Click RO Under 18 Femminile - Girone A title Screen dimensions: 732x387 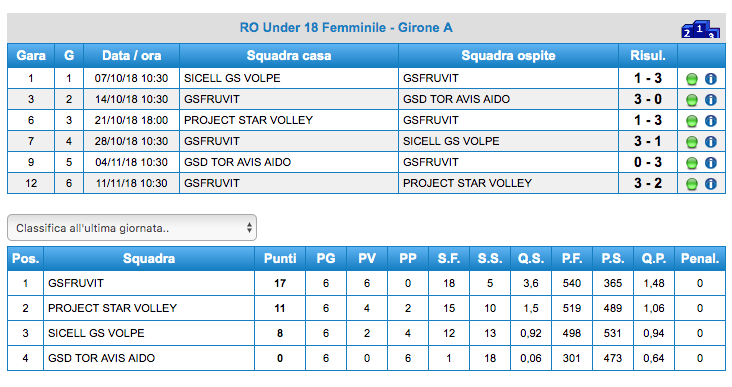346,28
